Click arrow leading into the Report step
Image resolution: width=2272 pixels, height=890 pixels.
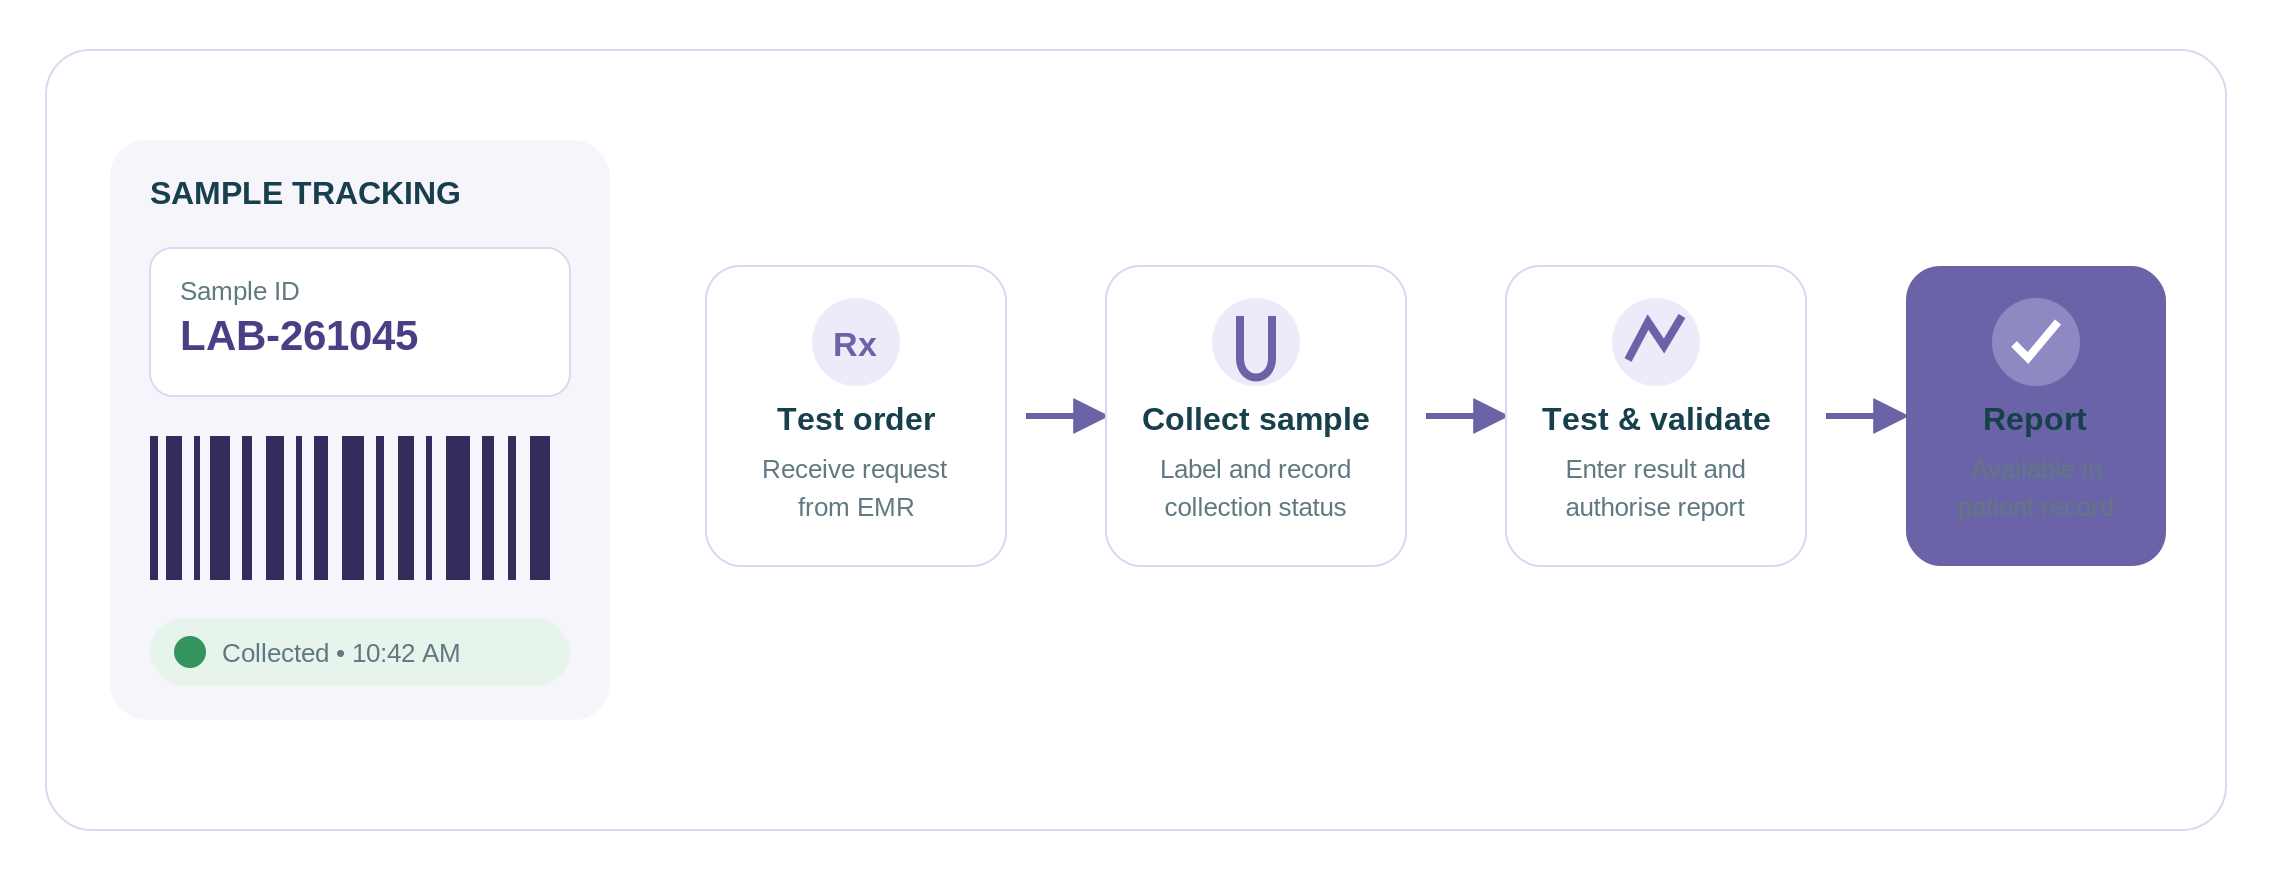point(1865,416)
